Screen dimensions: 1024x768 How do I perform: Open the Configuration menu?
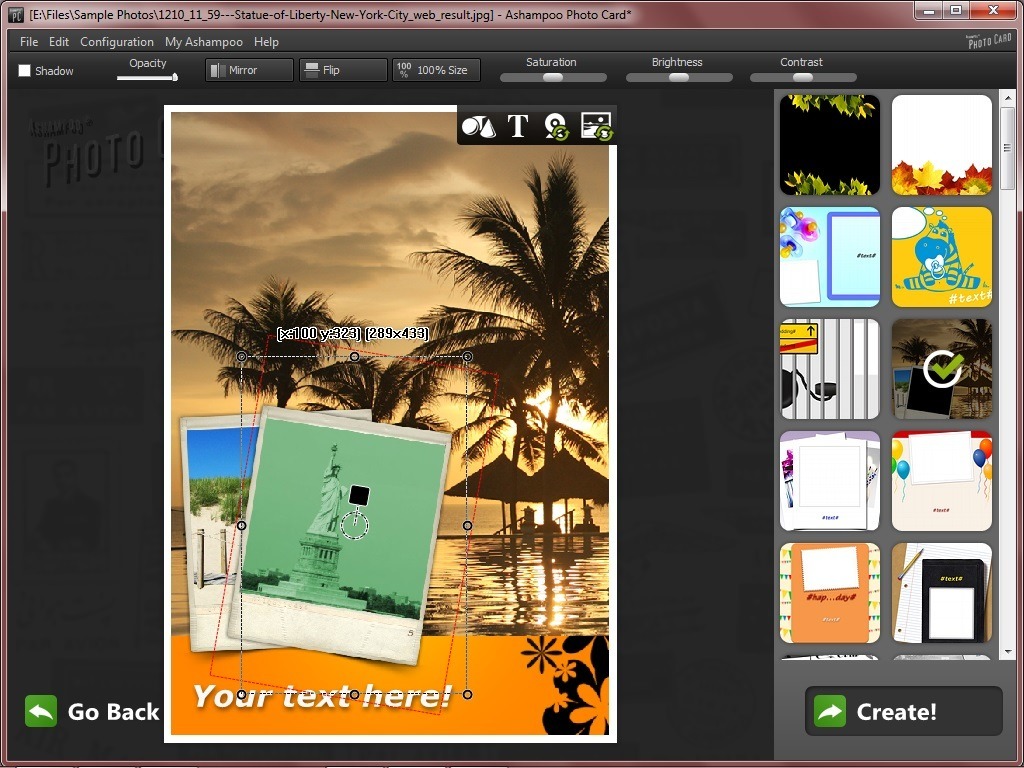(x=117, y=42)
